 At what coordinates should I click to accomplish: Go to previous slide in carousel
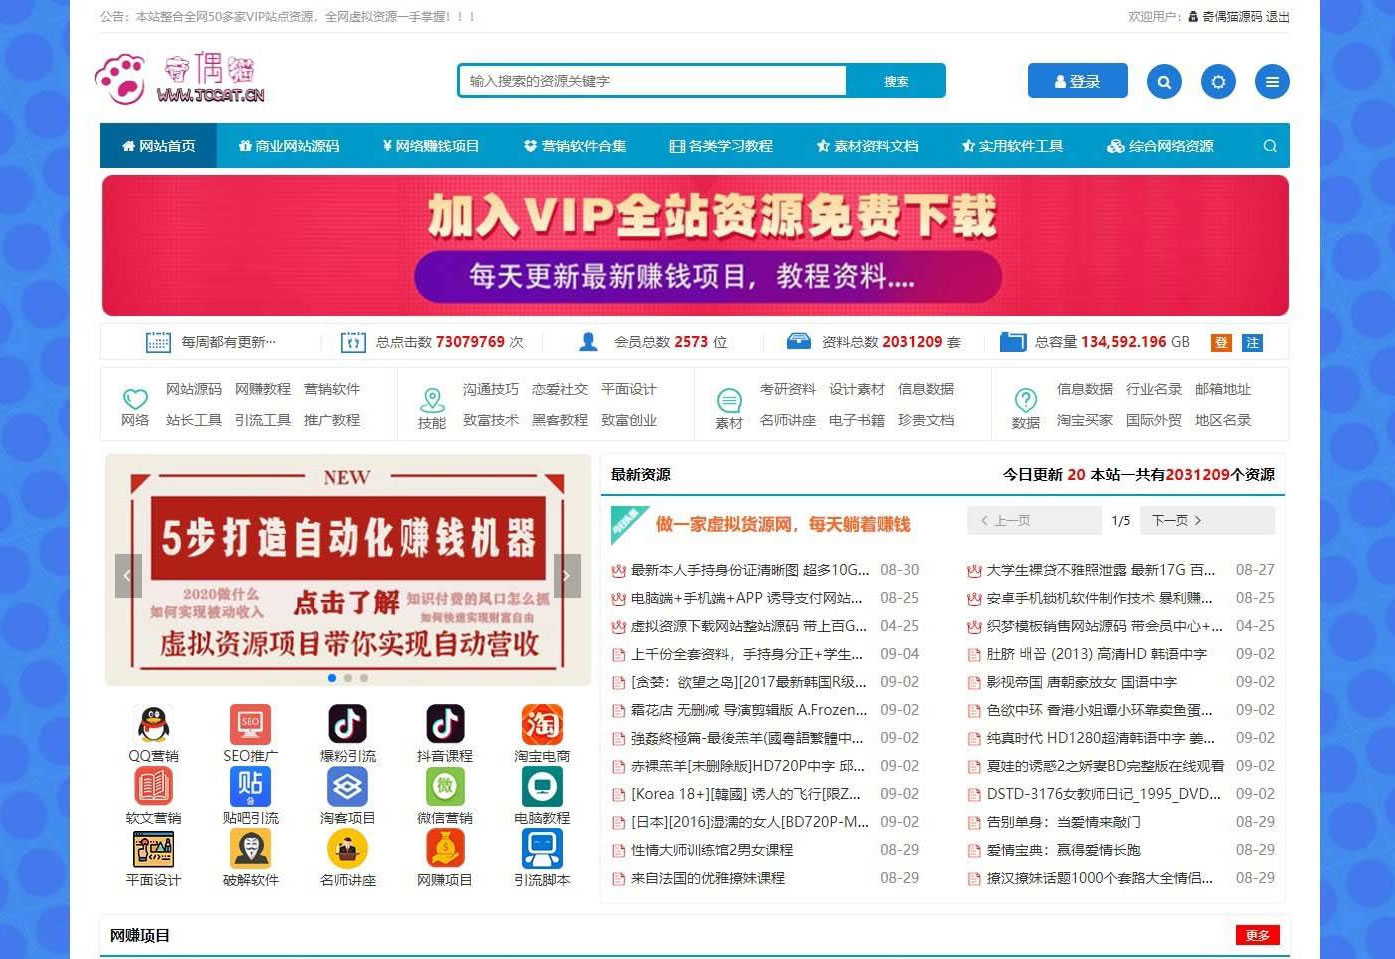127,576
